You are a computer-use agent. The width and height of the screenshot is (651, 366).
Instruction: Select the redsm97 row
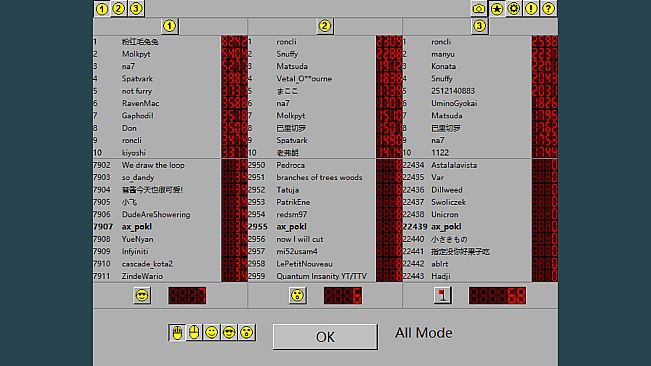pyautogui.click(x=325, y=215)
